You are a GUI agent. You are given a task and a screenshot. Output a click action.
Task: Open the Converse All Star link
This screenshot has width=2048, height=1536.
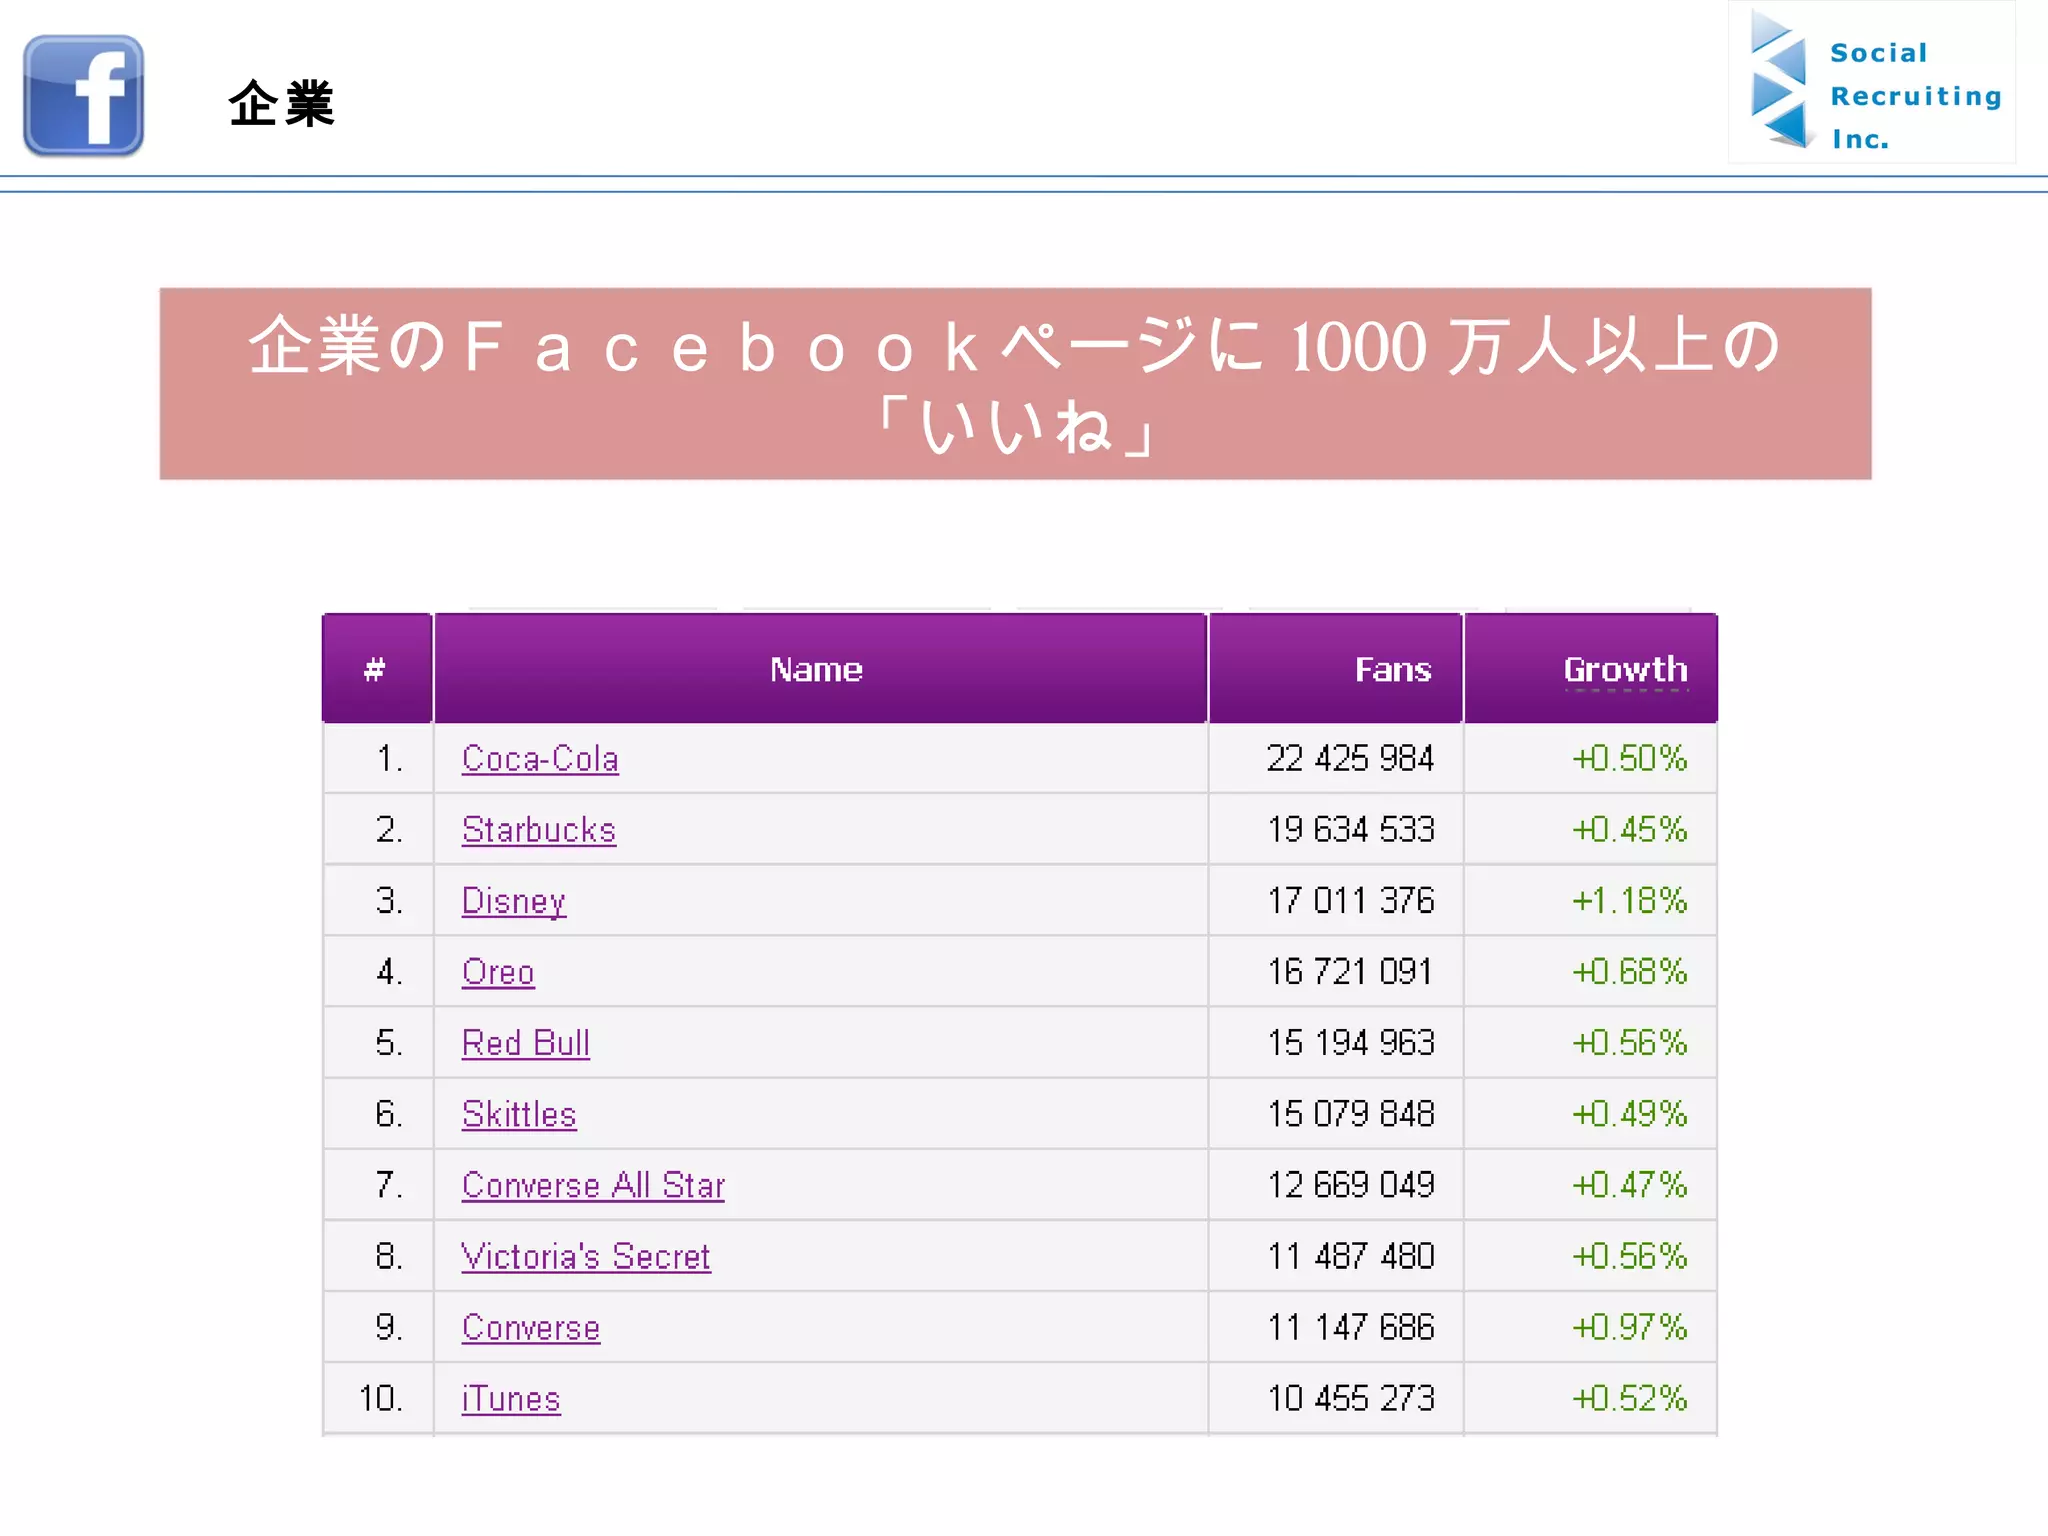593,1185
